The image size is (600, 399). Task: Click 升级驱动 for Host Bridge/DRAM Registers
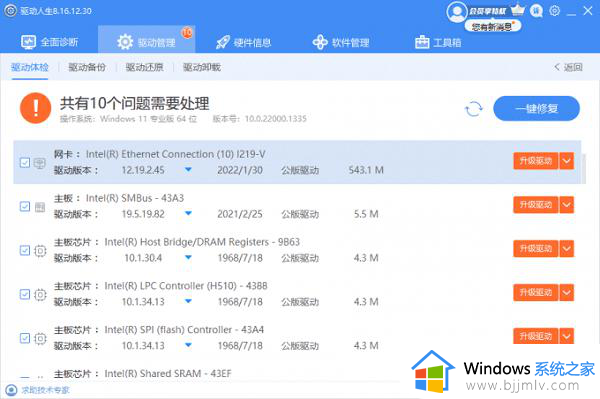pyautogui.click(x=536, y=249)
